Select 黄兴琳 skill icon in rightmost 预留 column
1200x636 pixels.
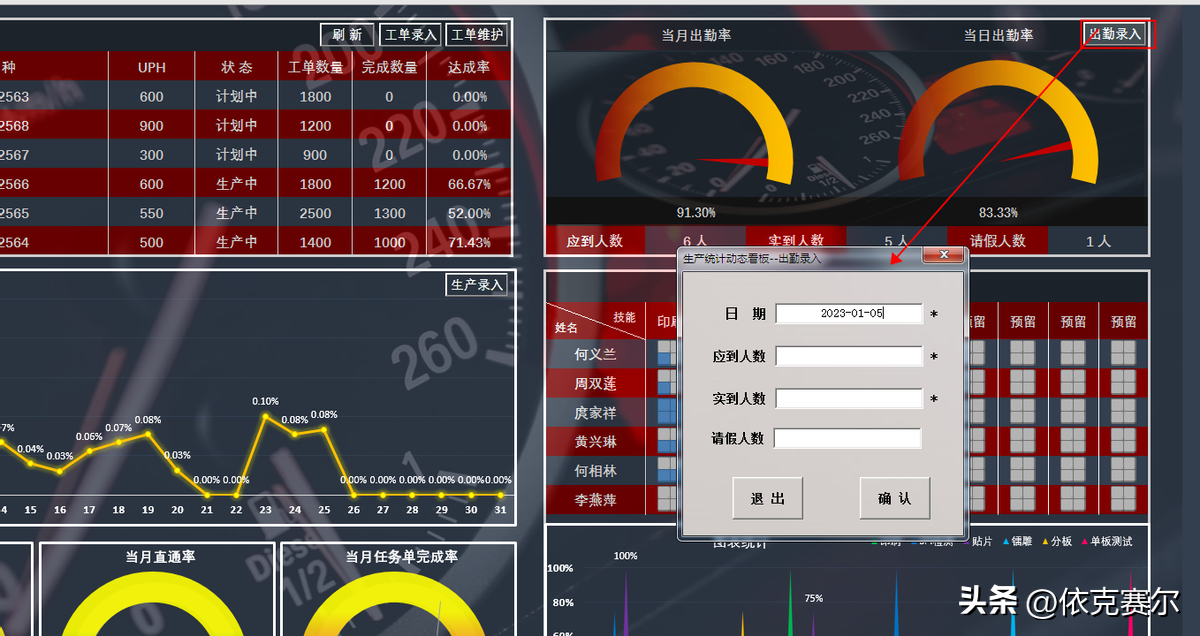(1123, 440)
